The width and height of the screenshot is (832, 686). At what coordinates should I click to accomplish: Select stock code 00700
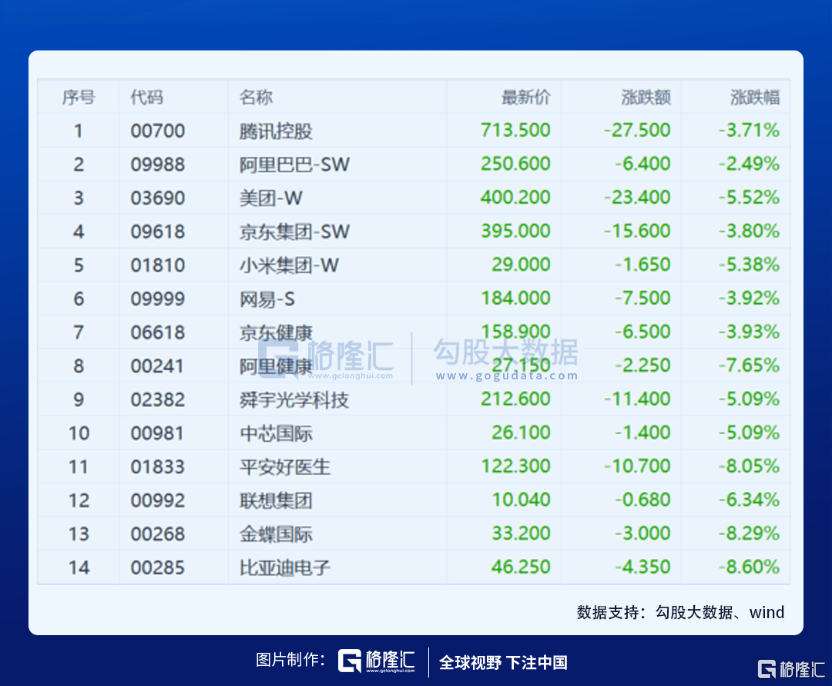tap(158, 131)
